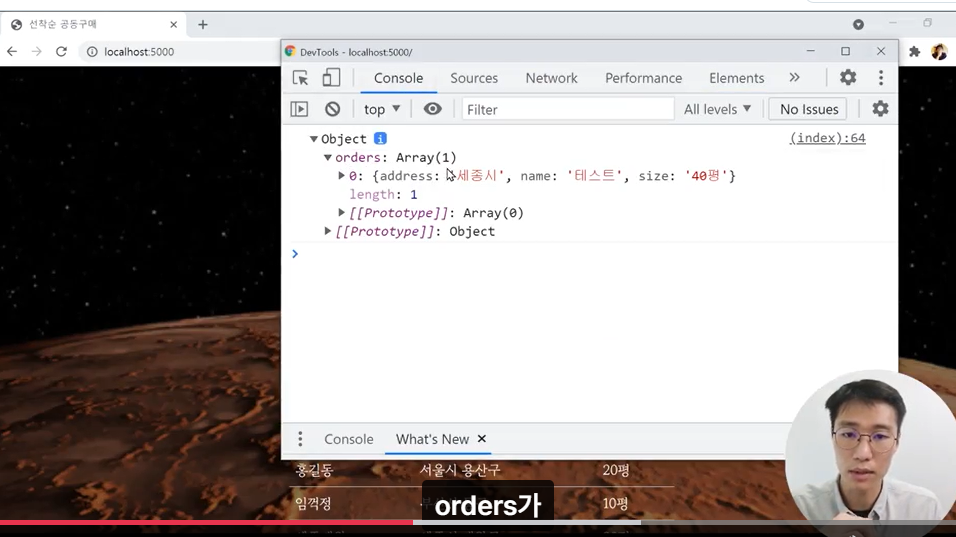
Task: Collapse the logged Object
Action: [313, 139]
